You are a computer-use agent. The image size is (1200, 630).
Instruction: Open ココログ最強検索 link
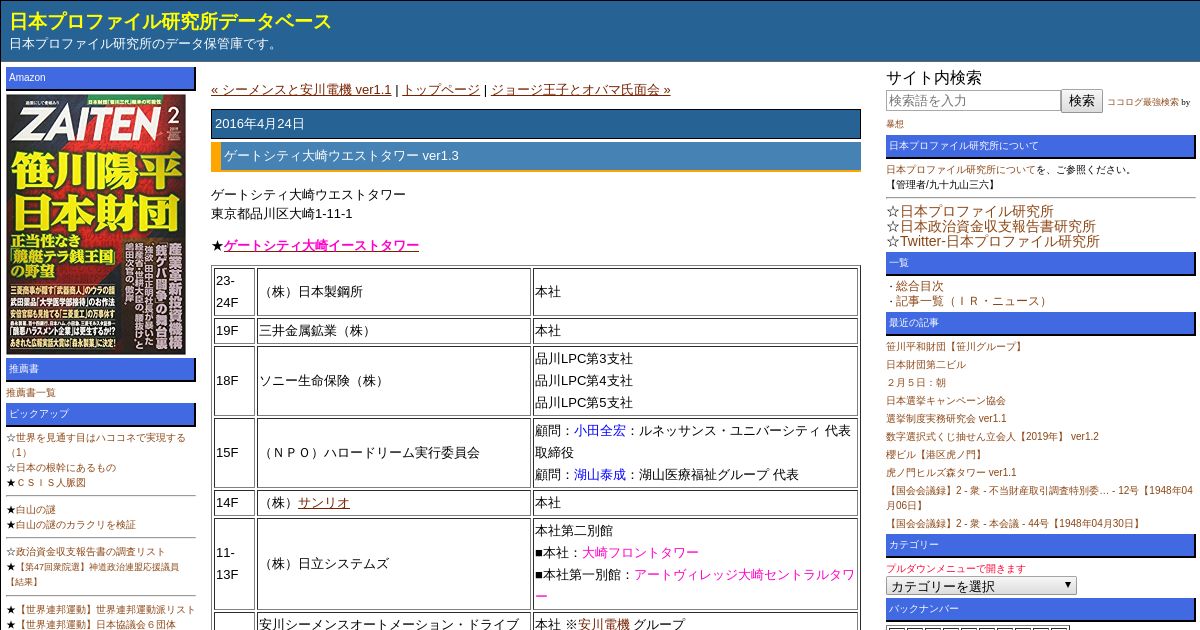tap(1142, 102)
